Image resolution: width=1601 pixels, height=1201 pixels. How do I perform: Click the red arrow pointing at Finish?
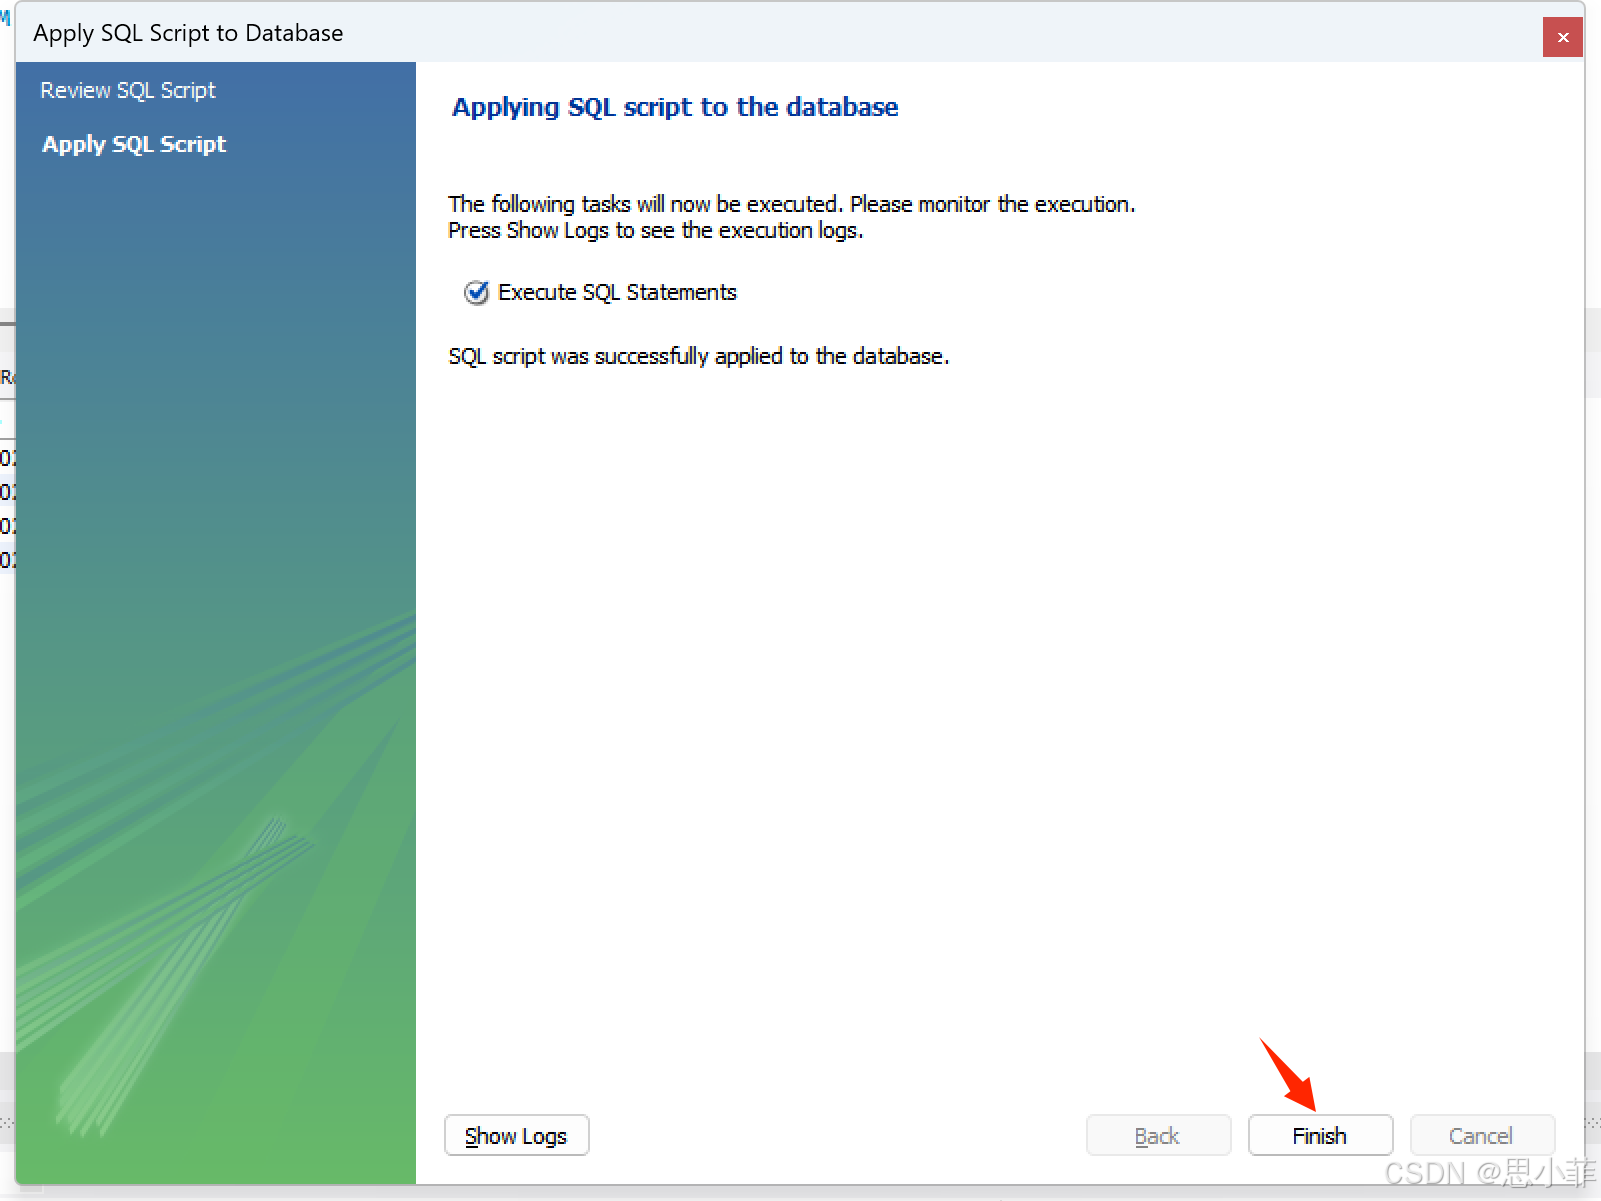pos(1288,1075)
